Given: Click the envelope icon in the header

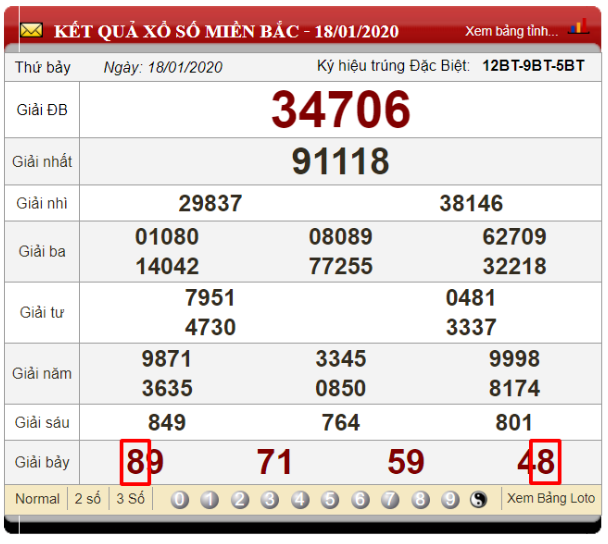Looking at the screenshot, I should 31,31.
